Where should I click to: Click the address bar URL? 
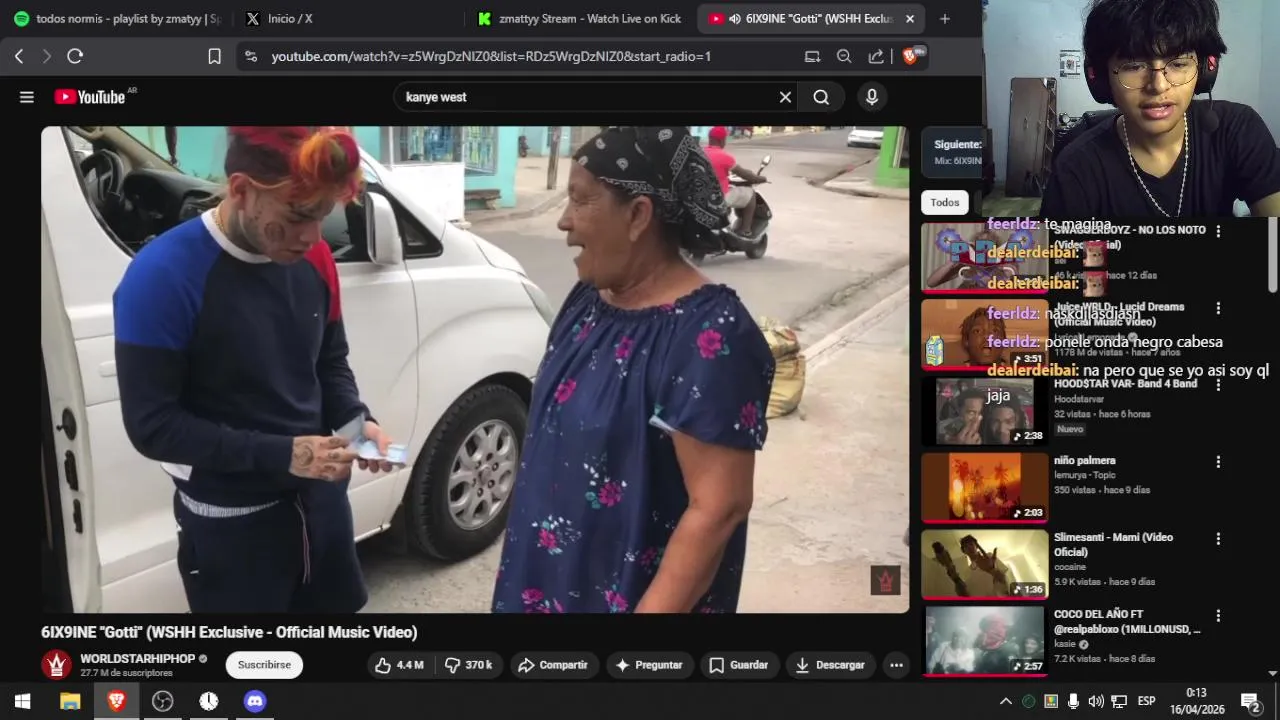pyautogui.click(x=491, y=57)
